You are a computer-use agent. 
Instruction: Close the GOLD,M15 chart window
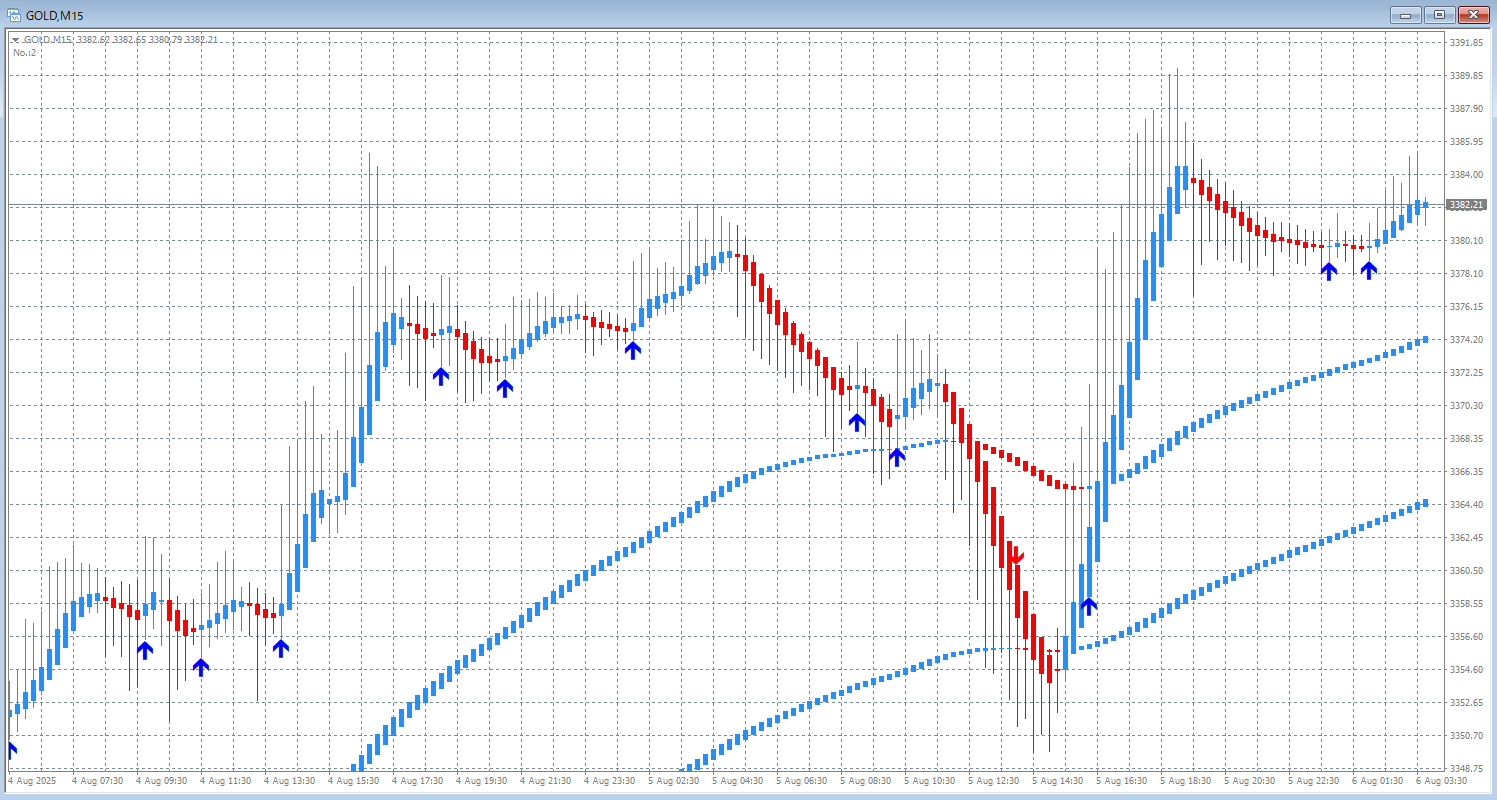click(x=1472, y=15)
